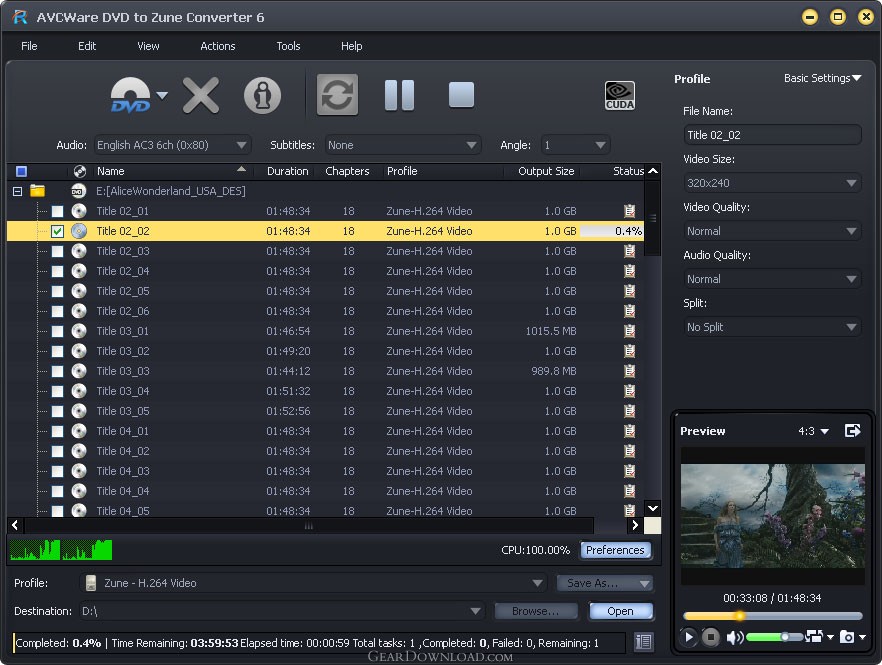Check the Title 03_04 checkbox

(x=57, y=392)
